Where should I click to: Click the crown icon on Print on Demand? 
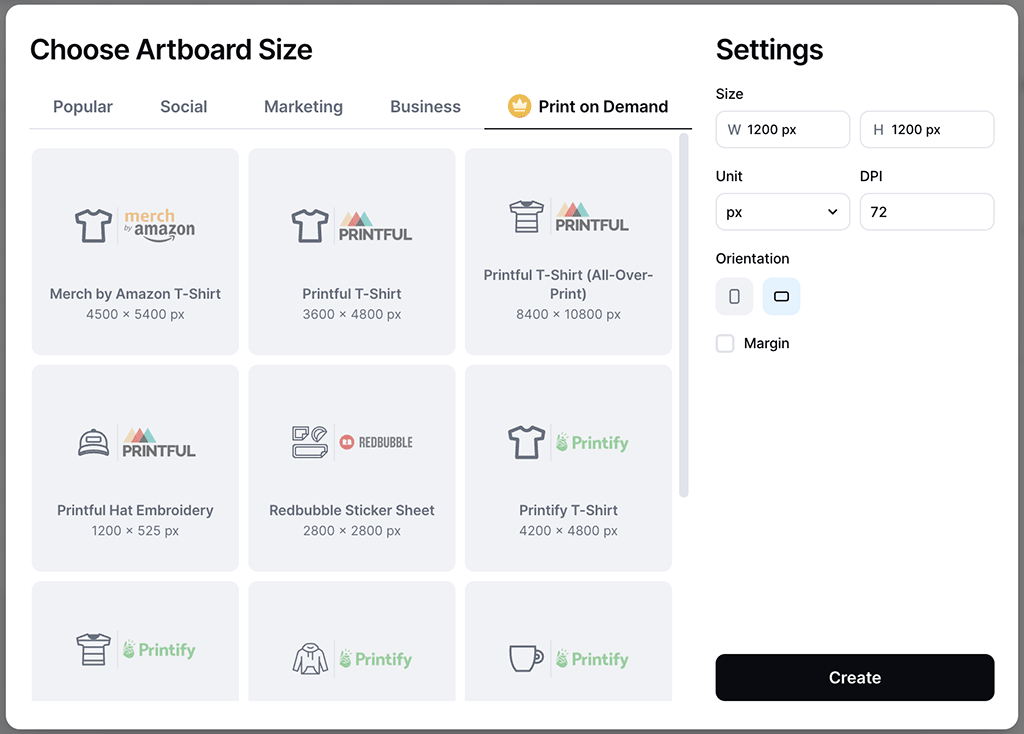pyautogui.click(x=519, y=107)
